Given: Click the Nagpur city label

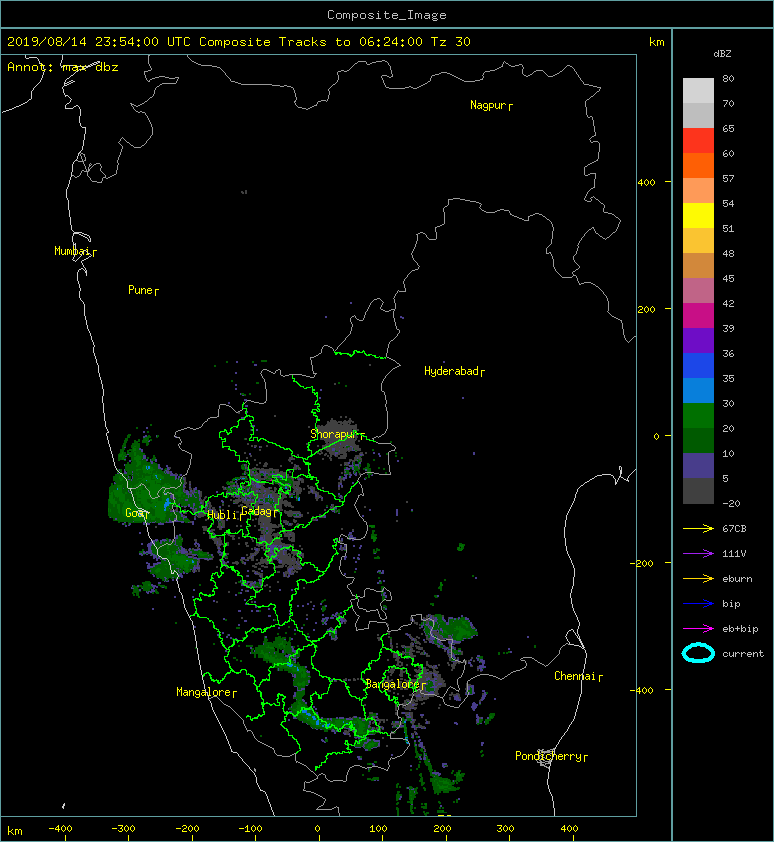Looking at the screenshot, I should coord(488,105).
